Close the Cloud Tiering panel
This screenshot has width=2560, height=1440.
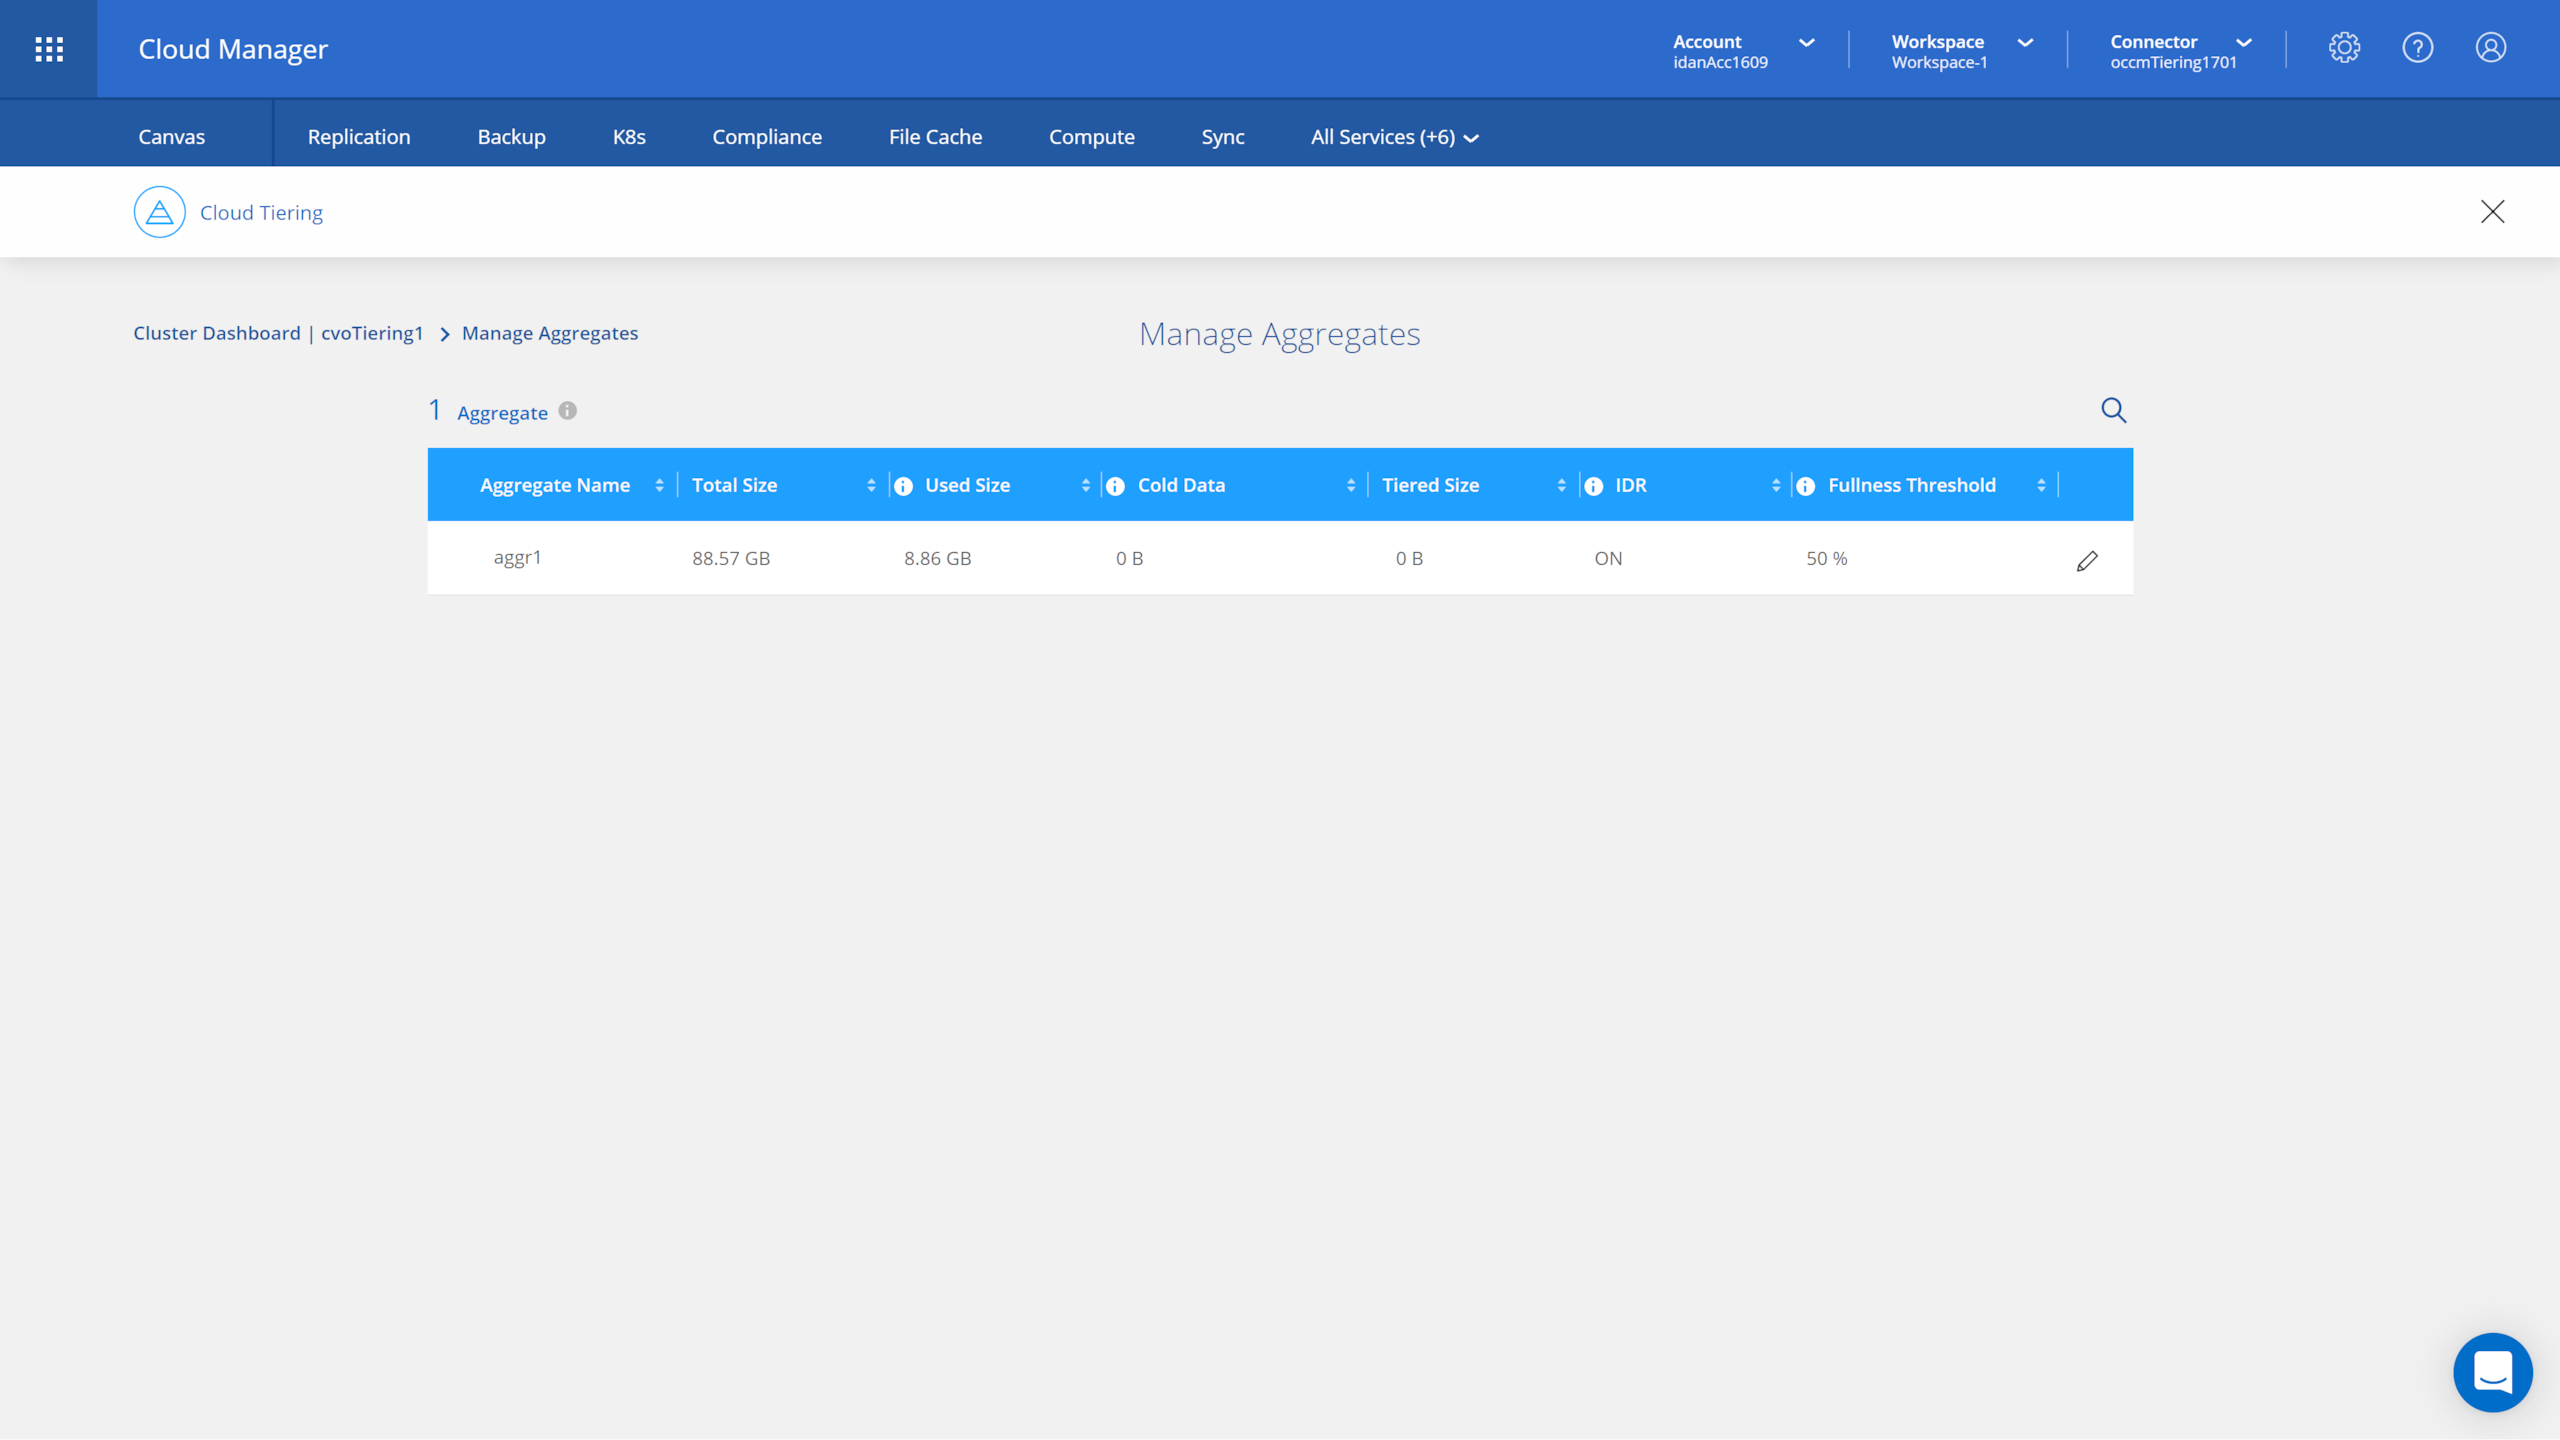pos(2492,212)
